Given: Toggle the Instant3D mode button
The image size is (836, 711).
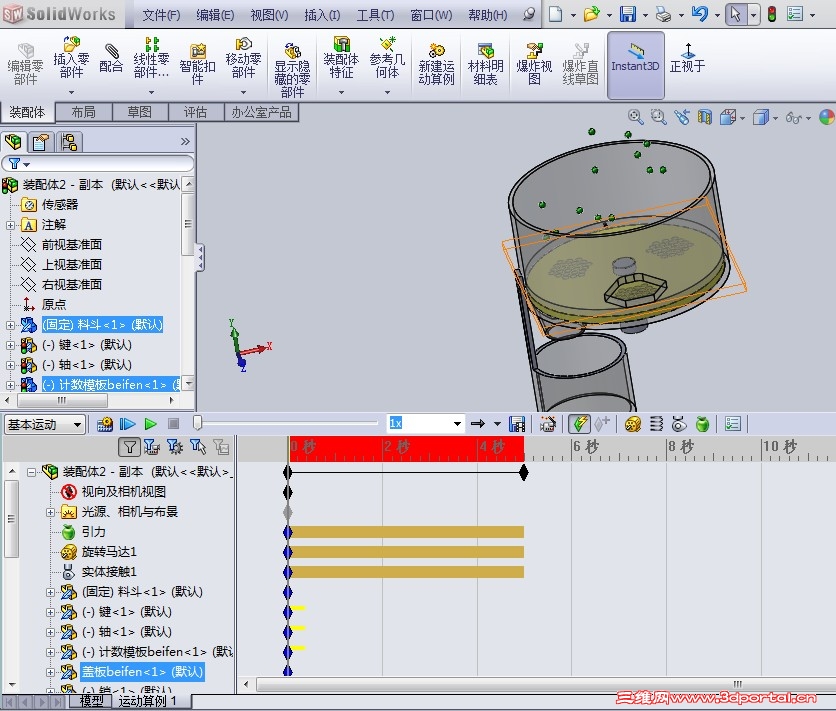Looking at the screenshot, I should click(x=634, y=63).
